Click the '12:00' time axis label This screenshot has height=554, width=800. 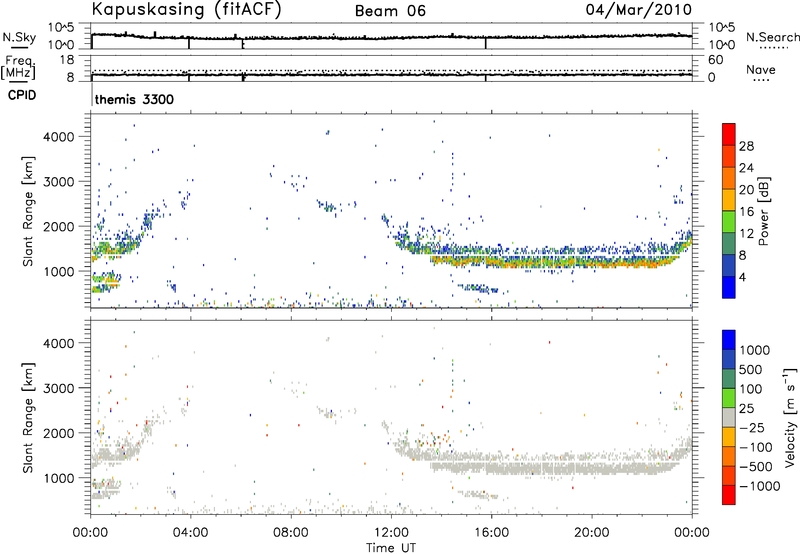[x=391, y=533]
